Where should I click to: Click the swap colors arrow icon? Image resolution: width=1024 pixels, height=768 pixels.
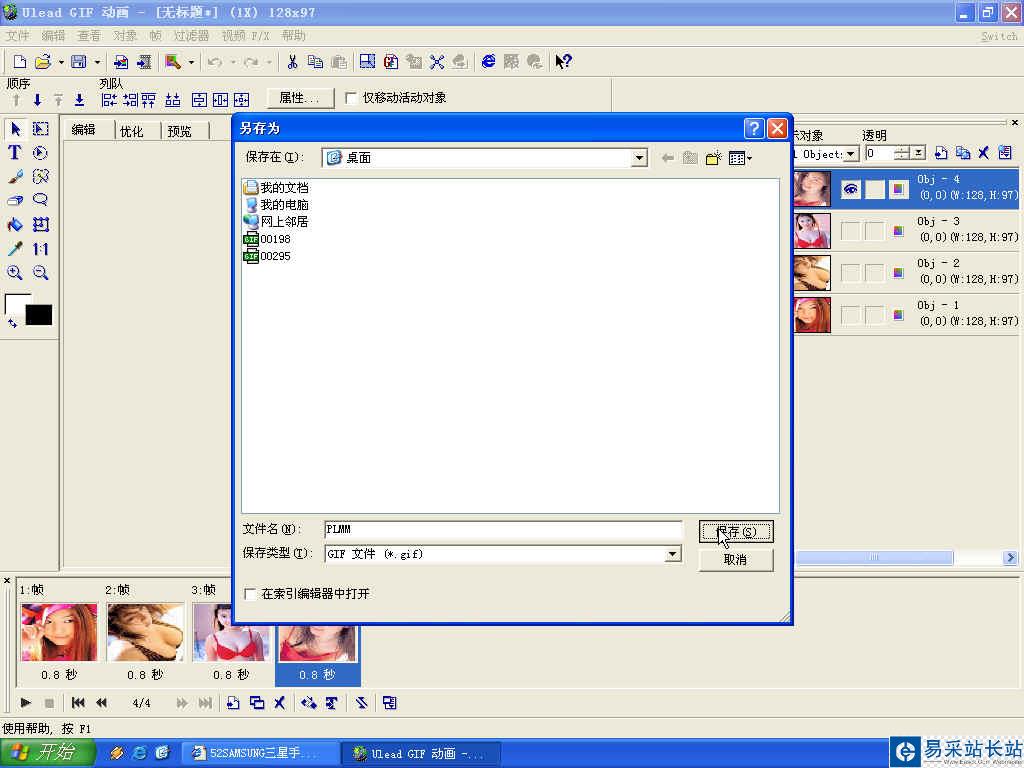[12, 323]
